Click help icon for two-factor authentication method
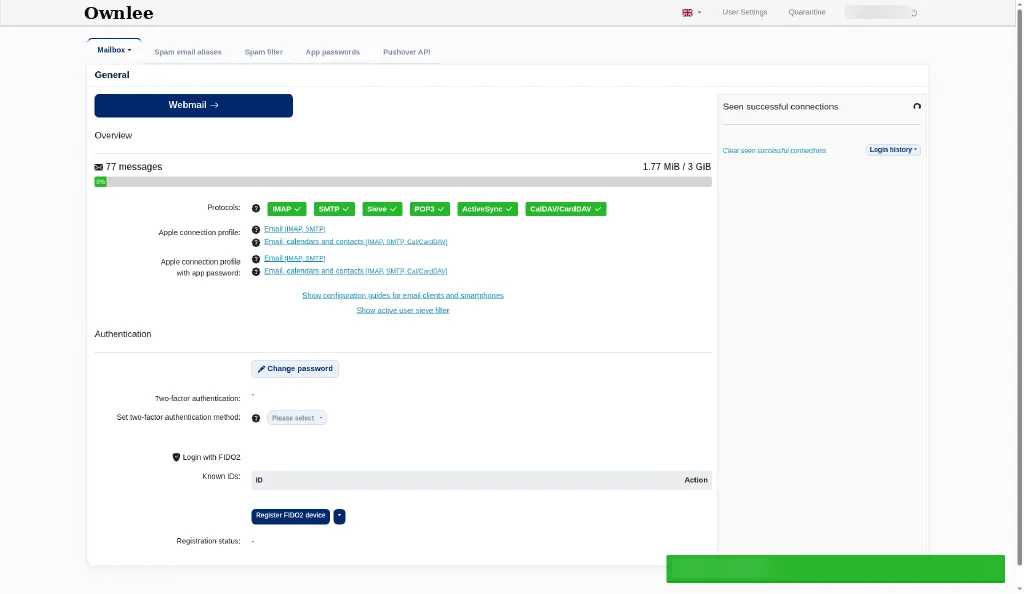The width and height of the screenshot is (1024, 594). pyautogui.click(x=256, y=418)
